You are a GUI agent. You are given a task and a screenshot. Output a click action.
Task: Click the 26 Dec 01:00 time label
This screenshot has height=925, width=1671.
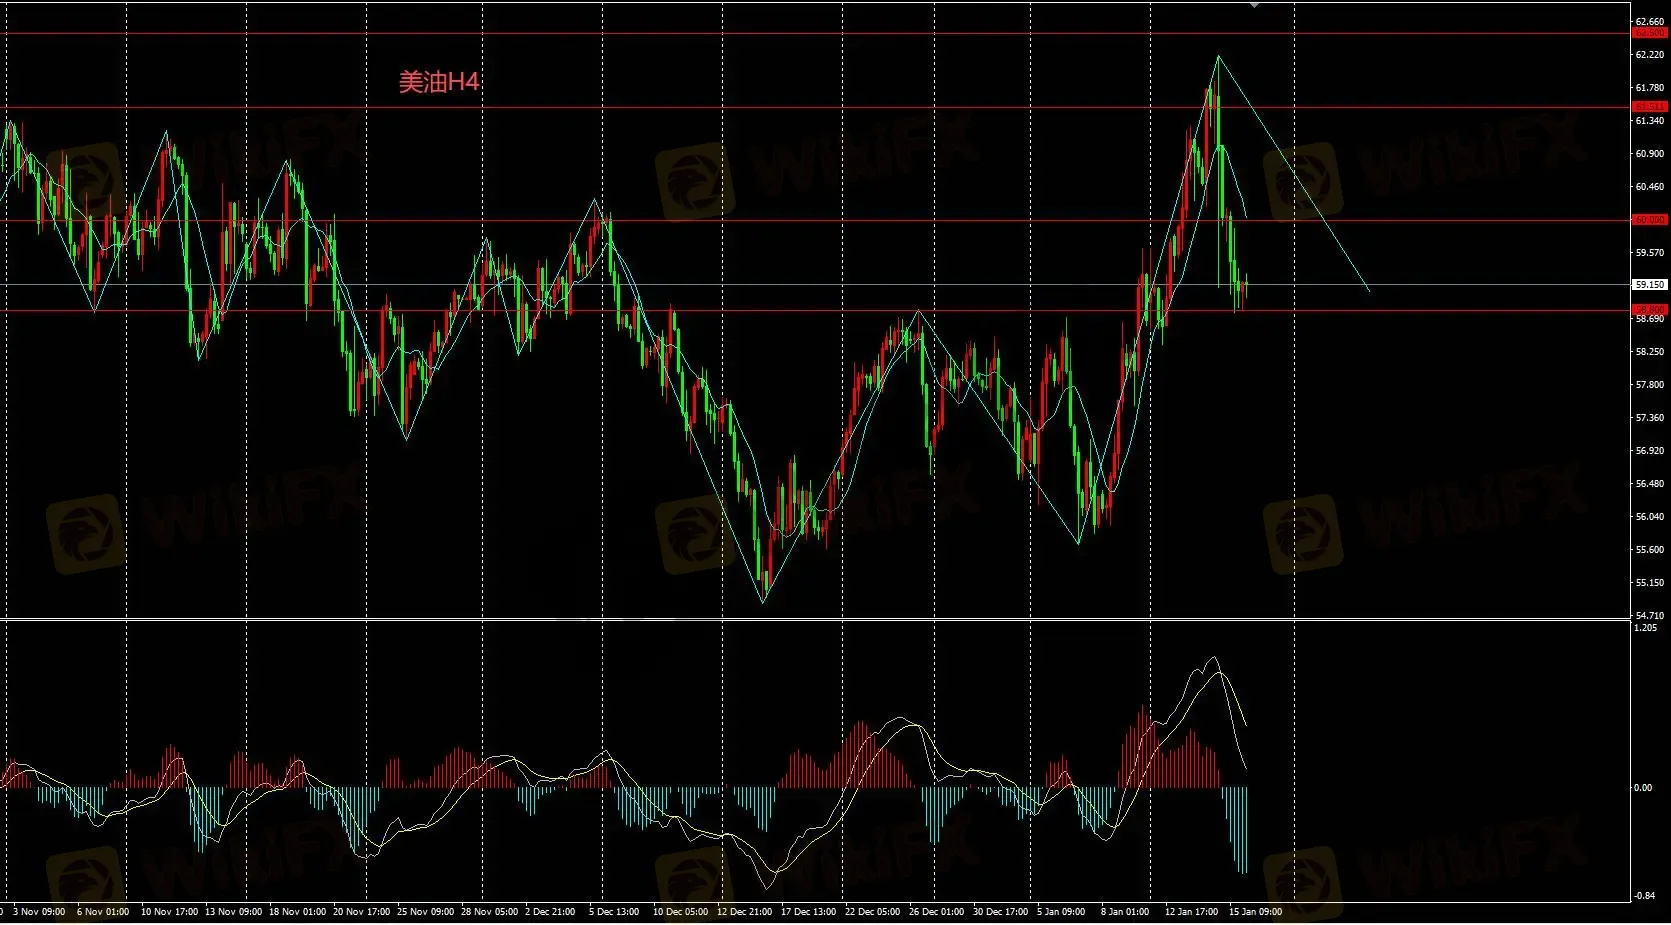click(x=936, y=912)
